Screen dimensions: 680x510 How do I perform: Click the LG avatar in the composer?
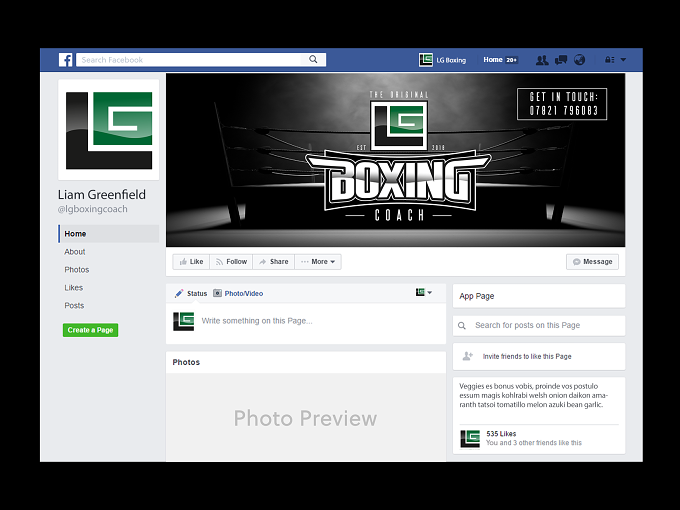[x=183, y=321]
